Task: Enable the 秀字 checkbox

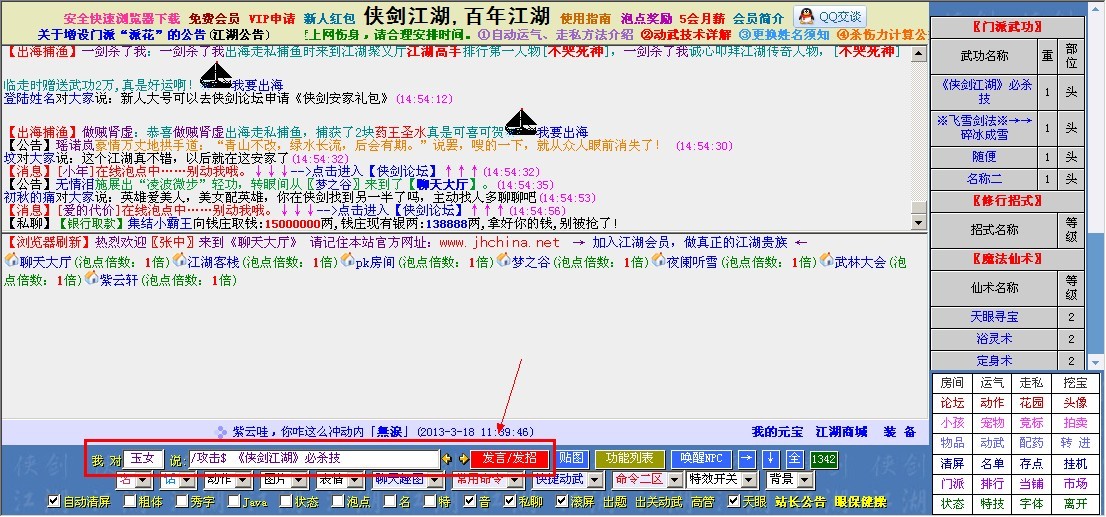Action: 182,502
